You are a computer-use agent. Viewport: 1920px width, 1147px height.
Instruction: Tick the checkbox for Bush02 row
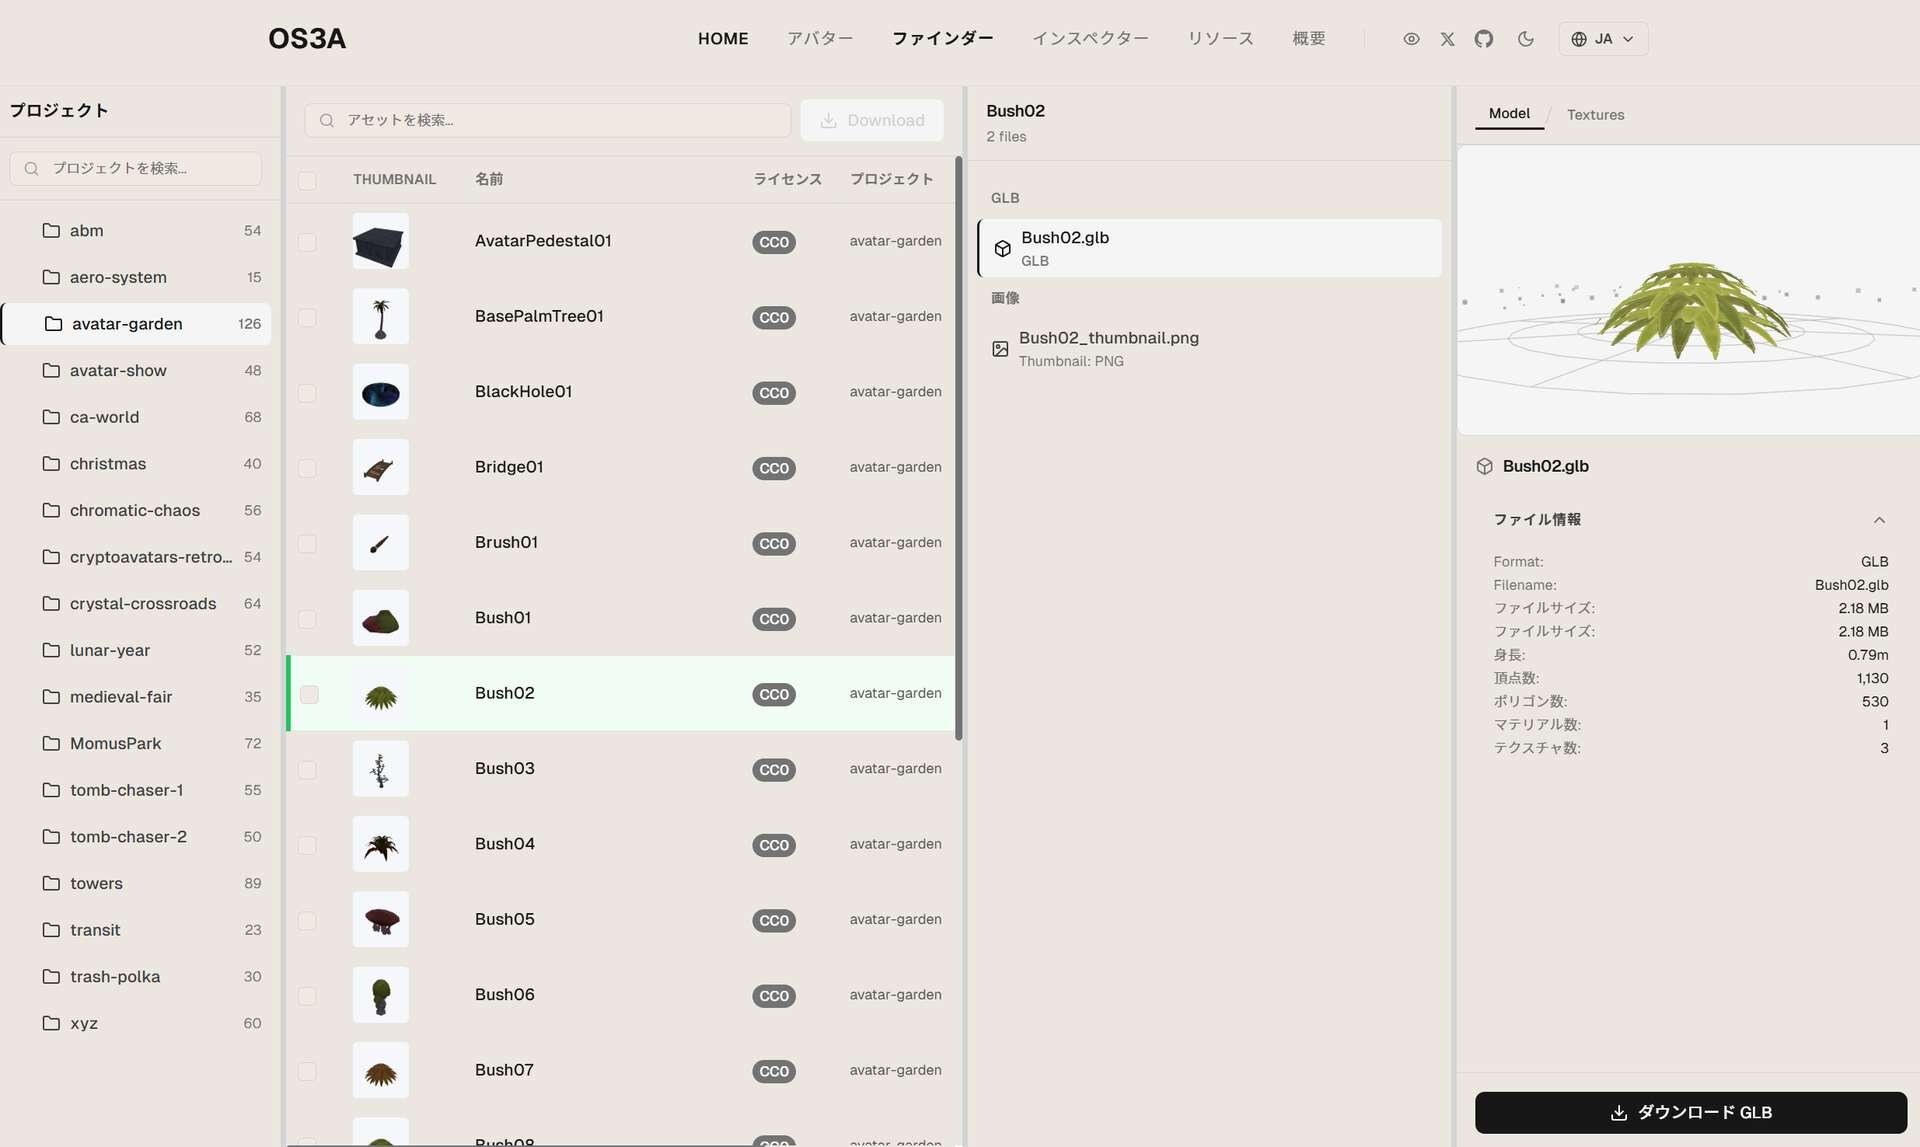pyautogui.click(x=309, y=694)
